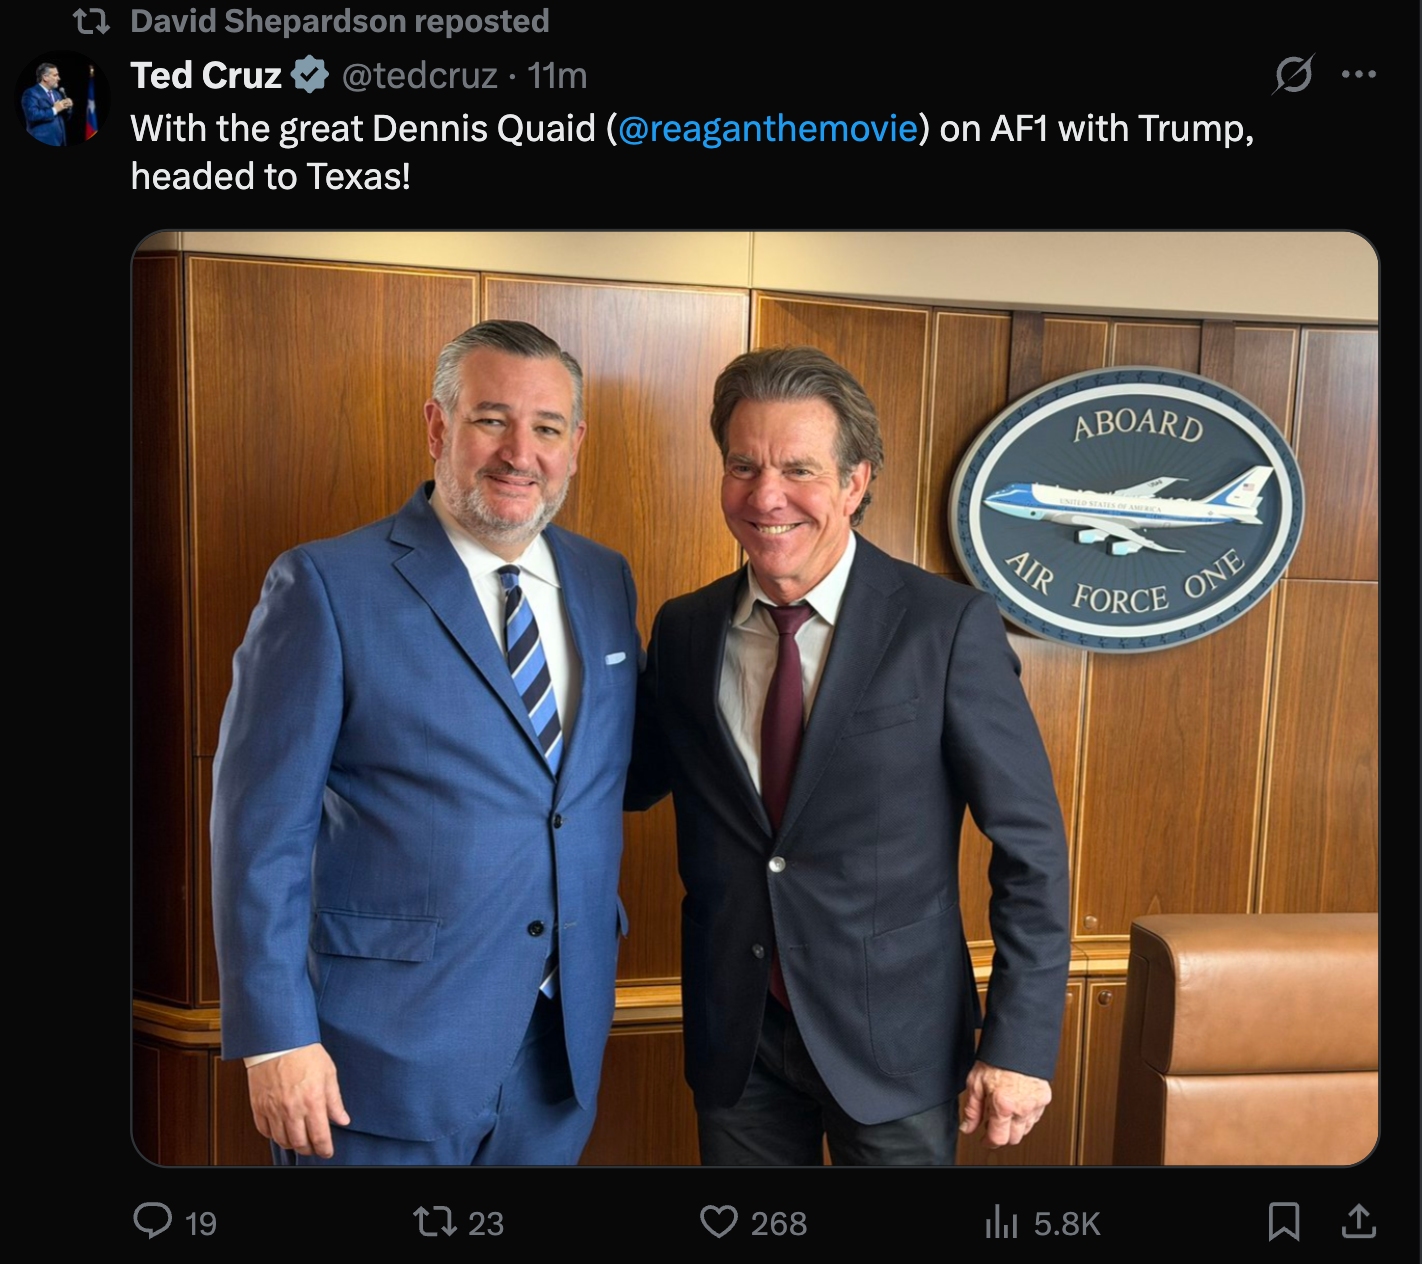Open the Air Force One photo
1422x1264 pixels.
(755, 698)
